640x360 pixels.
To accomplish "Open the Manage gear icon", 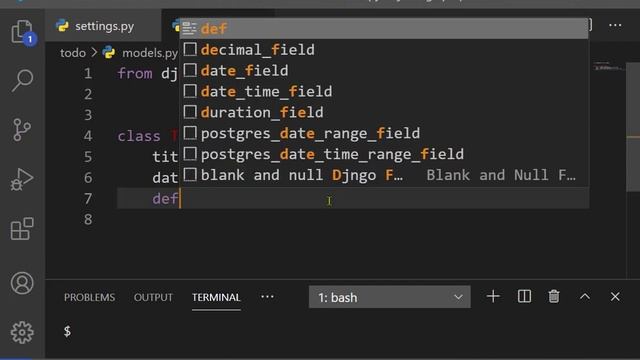I will [x=22, y=332].
